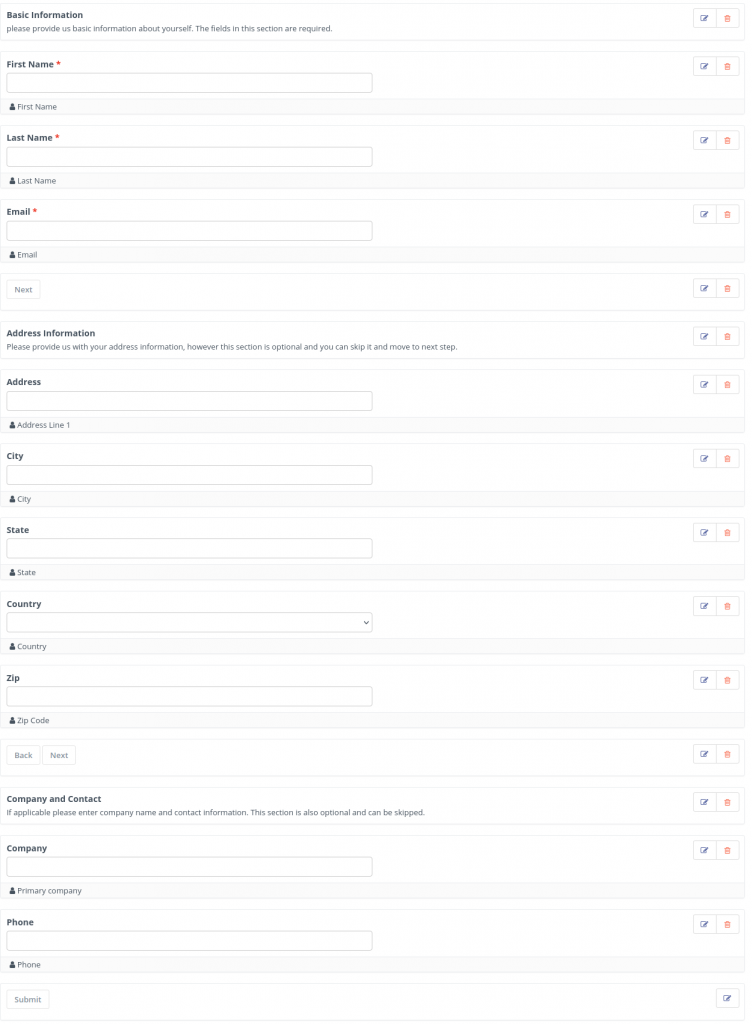
Task: Click the Submit button
Action: click(27, 999)
